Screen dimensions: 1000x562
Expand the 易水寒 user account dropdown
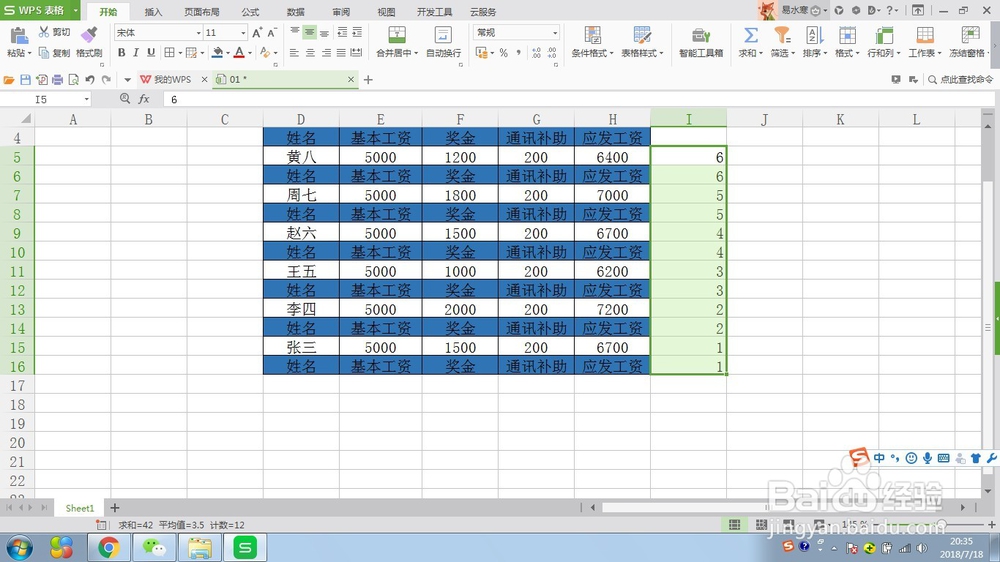coord(825,10)
